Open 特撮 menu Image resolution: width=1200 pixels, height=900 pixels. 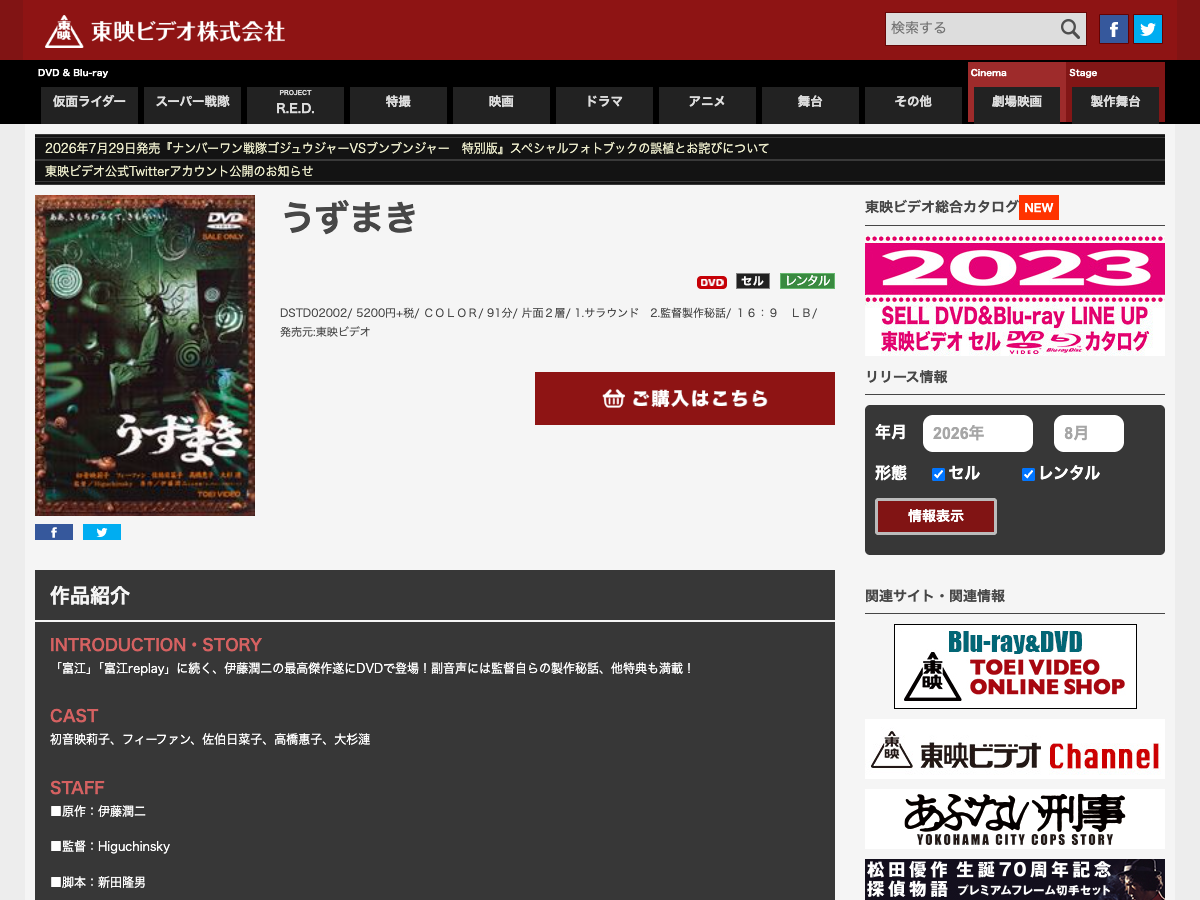pyautogui.click(x=398, y=105)
